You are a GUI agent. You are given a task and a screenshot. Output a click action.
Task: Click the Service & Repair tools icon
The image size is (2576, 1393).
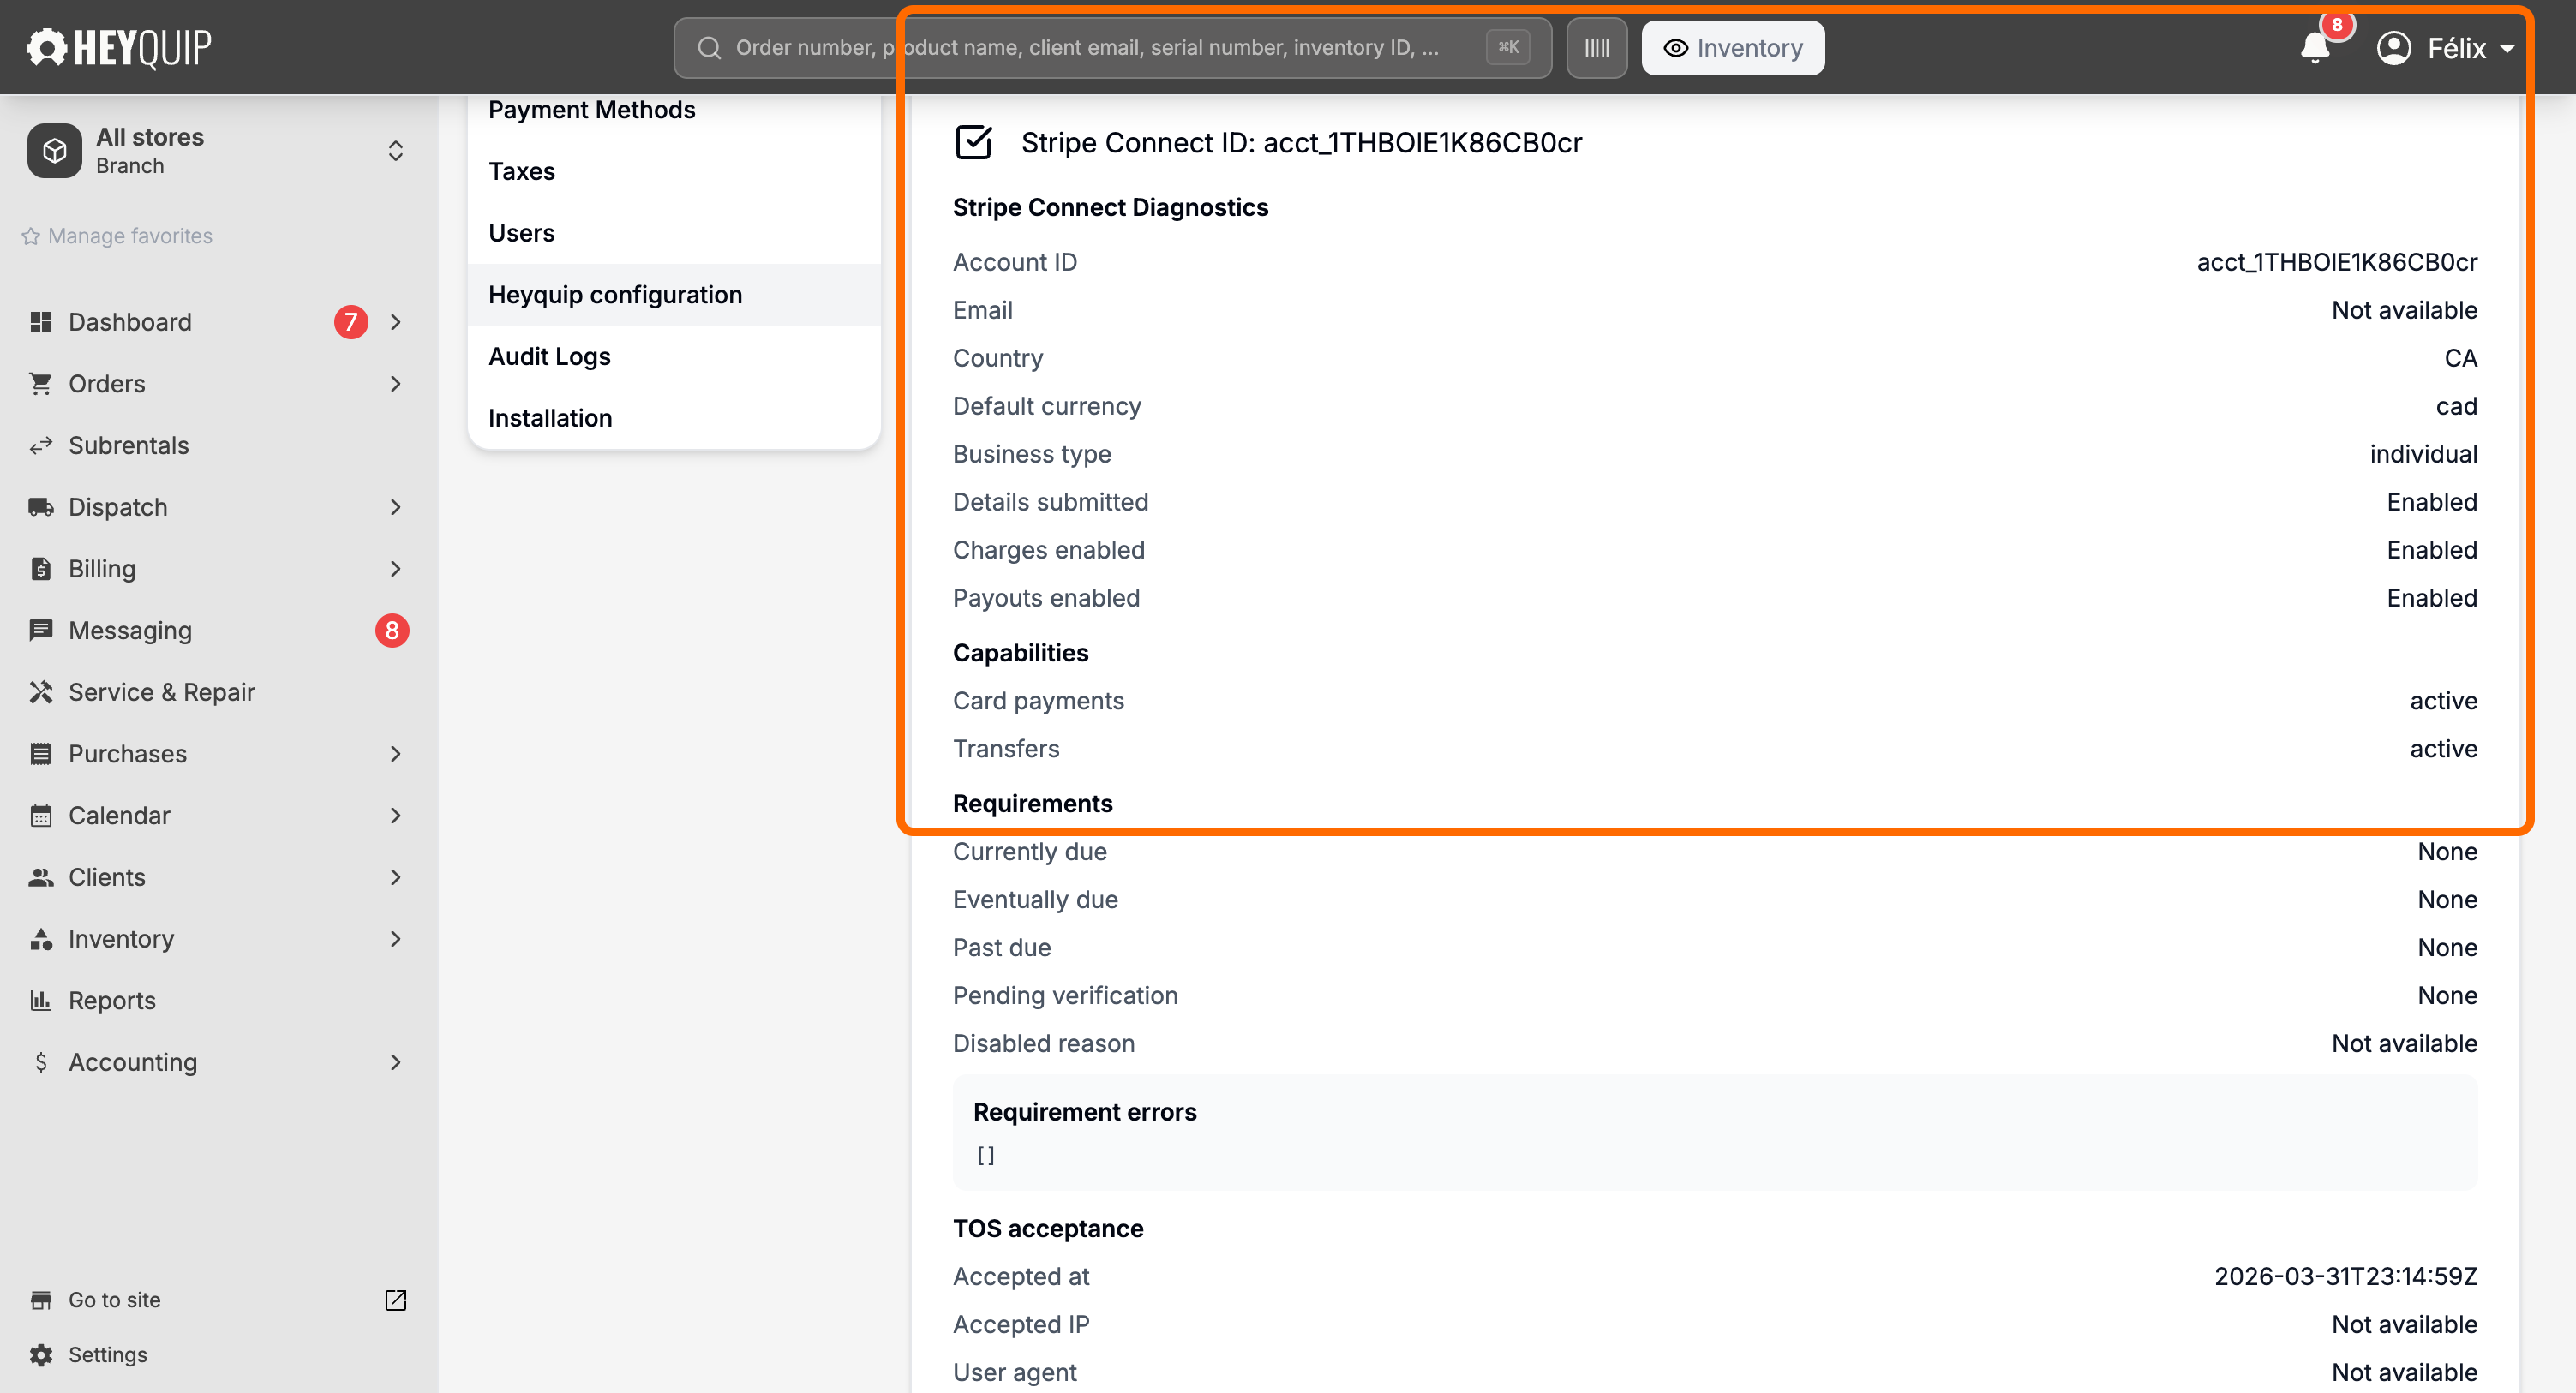coord(41,692)
